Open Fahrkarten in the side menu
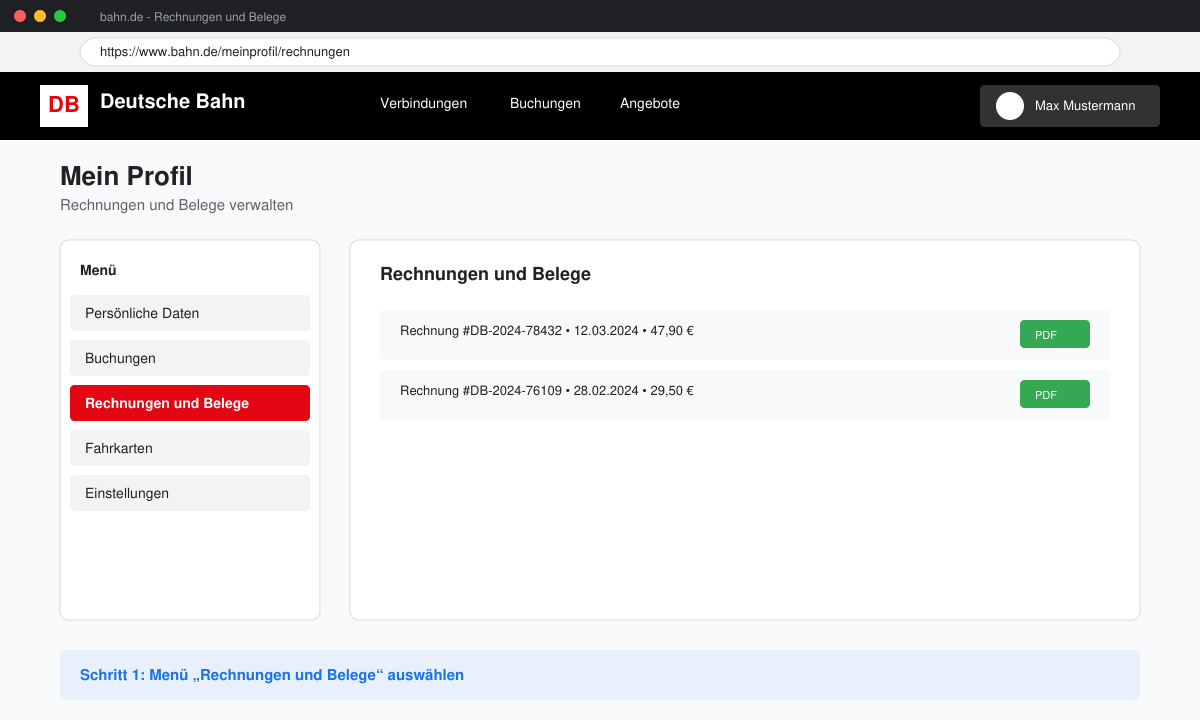 (x=190, y=448)
